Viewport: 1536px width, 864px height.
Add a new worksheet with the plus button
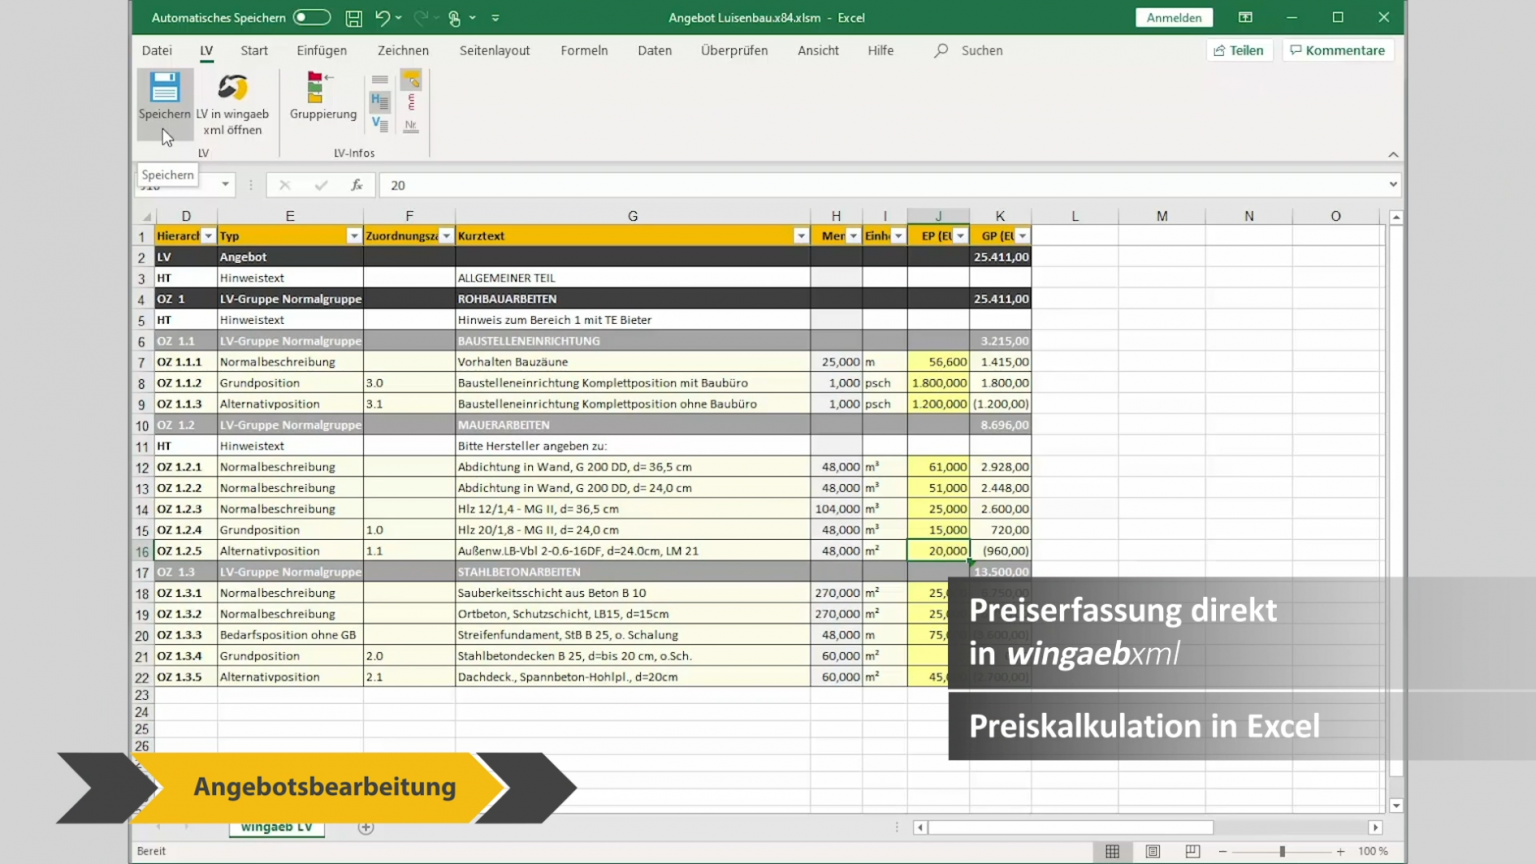coord(365,827)
